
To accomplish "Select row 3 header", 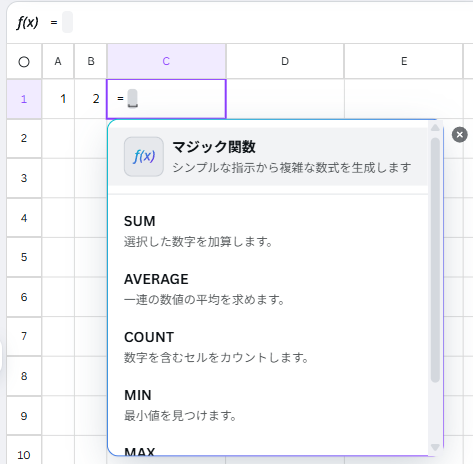I will point(24,178).
